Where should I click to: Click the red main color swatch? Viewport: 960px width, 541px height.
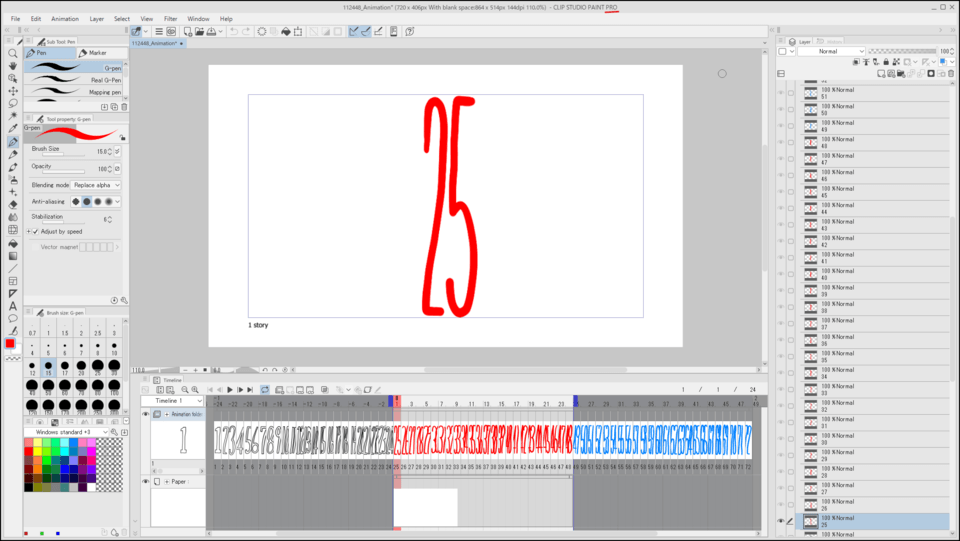[x=10, y=343]
